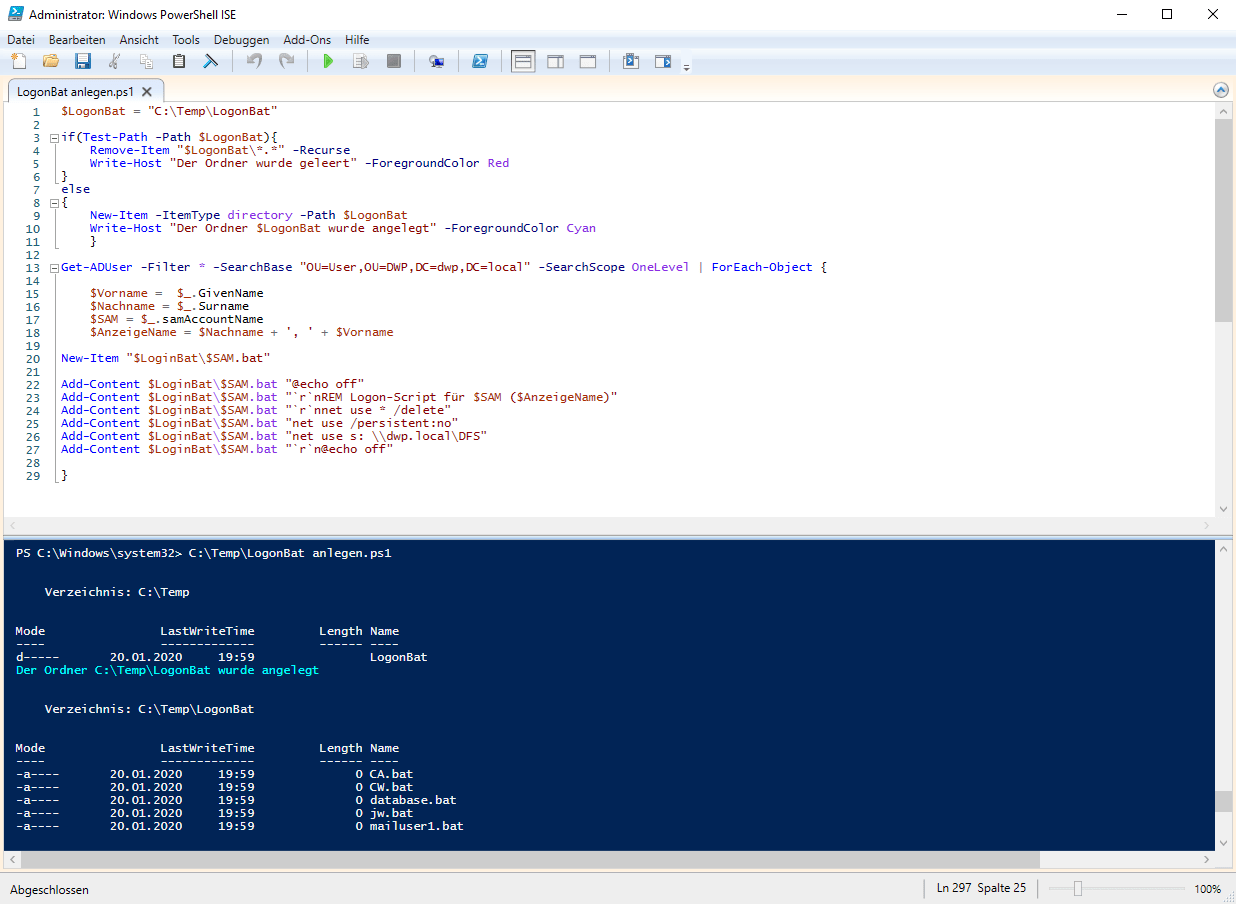The height and width of the screenshot is (904, 1236).
Task: Click the console horizontal scrollbar
Action: click(x=530, y=860)
